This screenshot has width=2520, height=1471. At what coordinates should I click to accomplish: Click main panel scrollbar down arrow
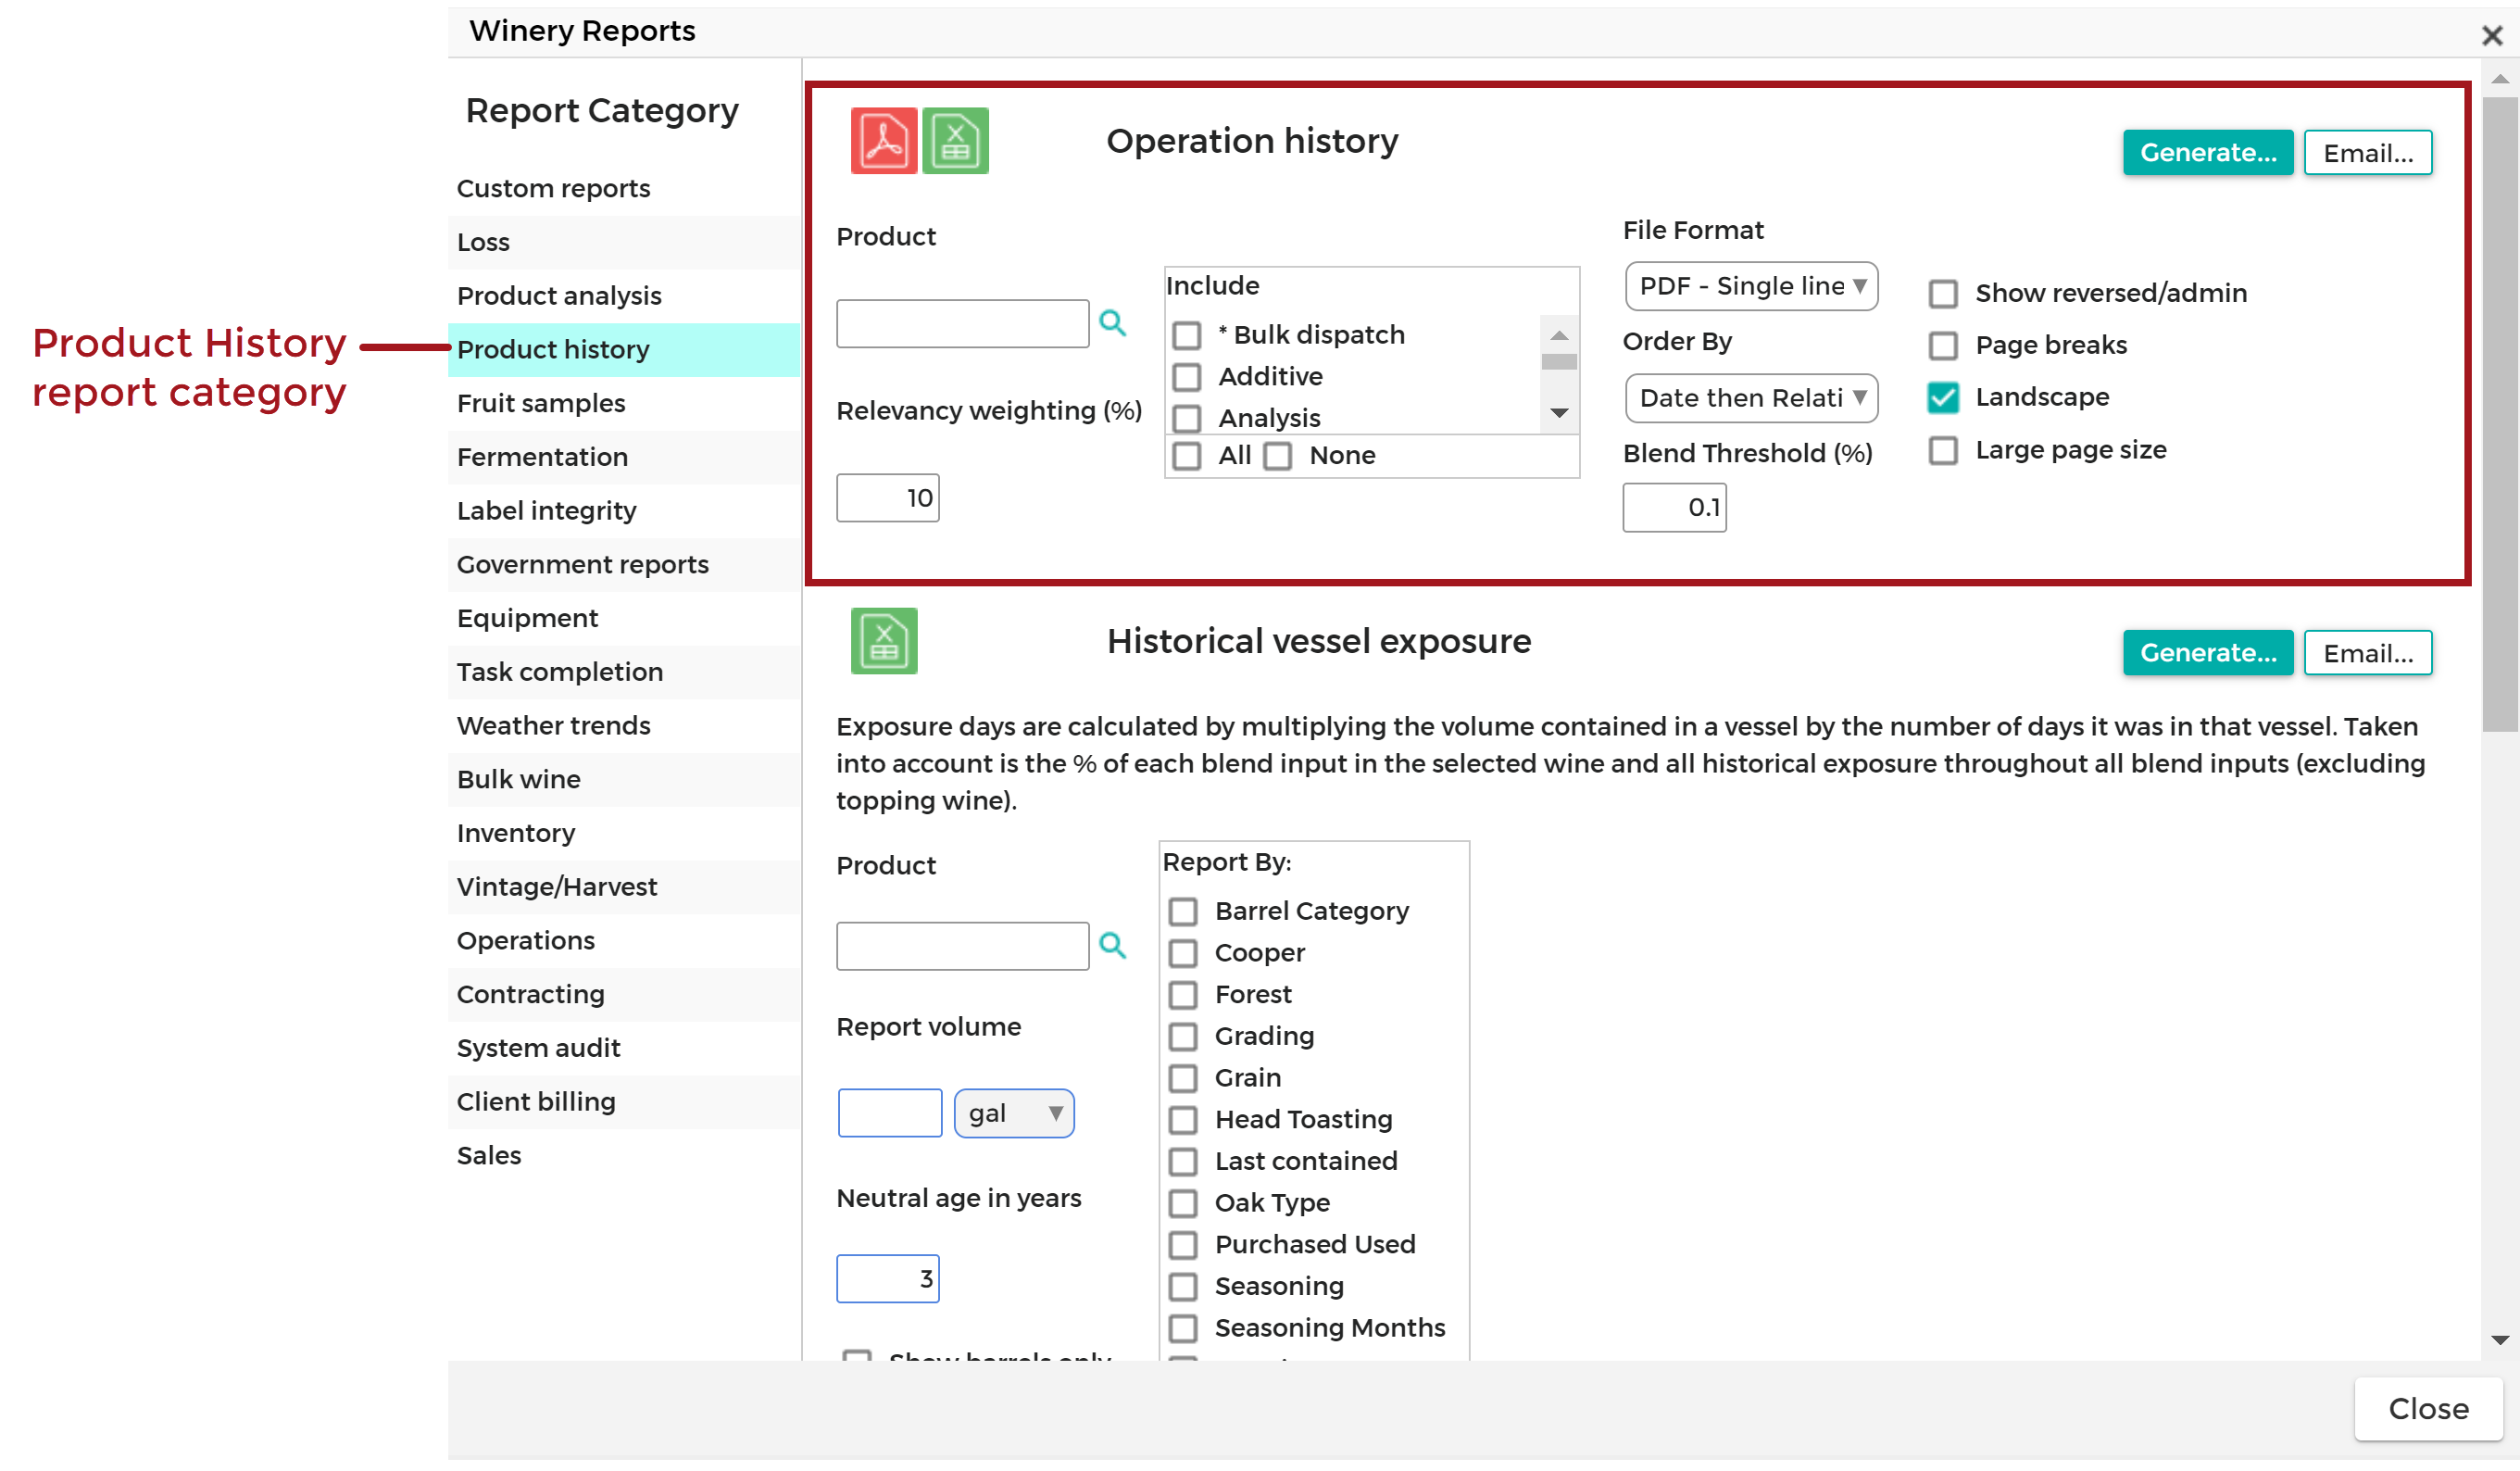pyautogui.click(x=2500, y=1340)
